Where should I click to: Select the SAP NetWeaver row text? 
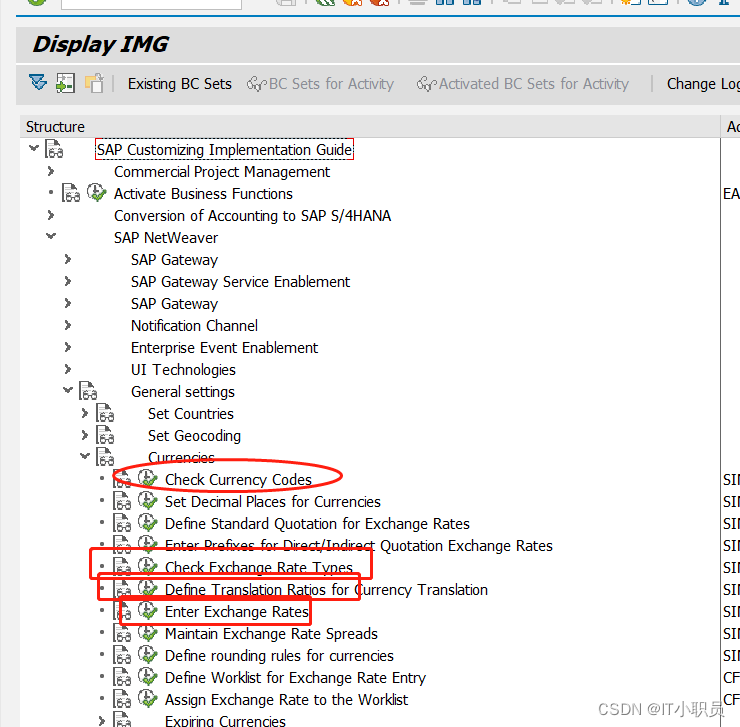point(166,237)
